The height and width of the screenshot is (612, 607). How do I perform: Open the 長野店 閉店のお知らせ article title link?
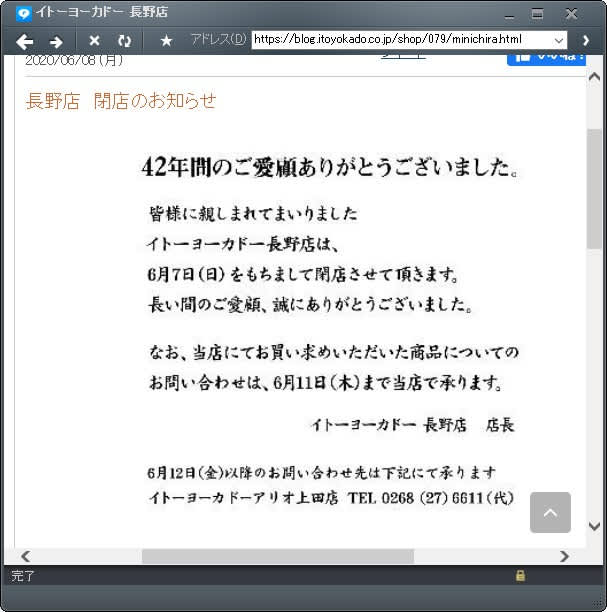point(121,100)
